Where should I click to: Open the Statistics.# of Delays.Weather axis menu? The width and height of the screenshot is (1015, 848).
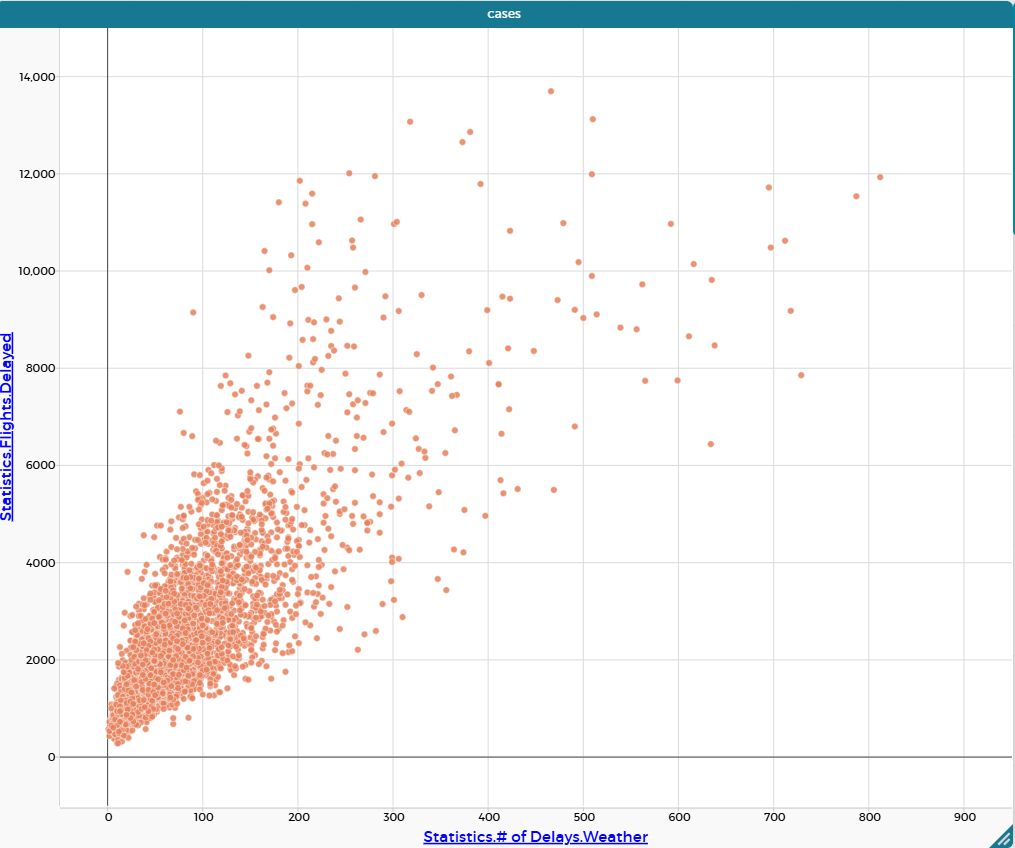pos(535,837)
